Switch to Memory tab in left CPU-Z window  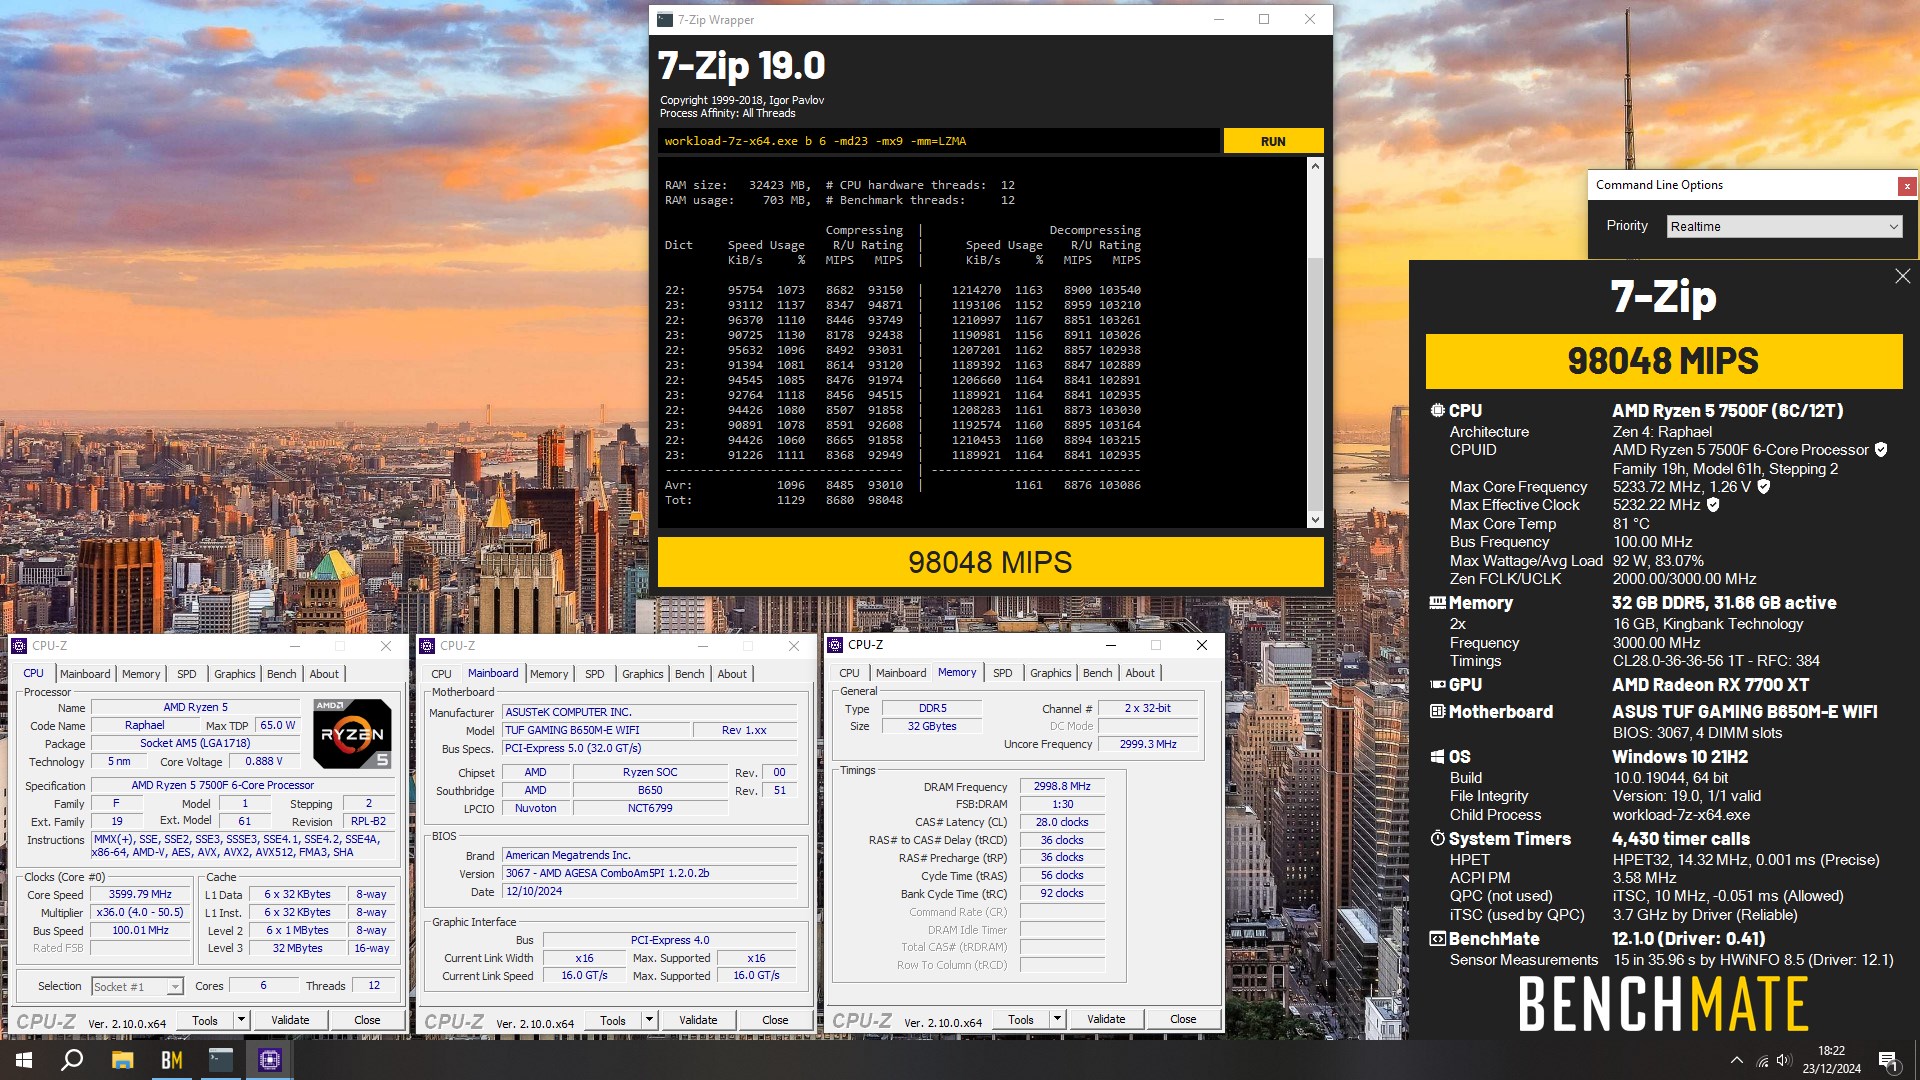tap(141, 674)
